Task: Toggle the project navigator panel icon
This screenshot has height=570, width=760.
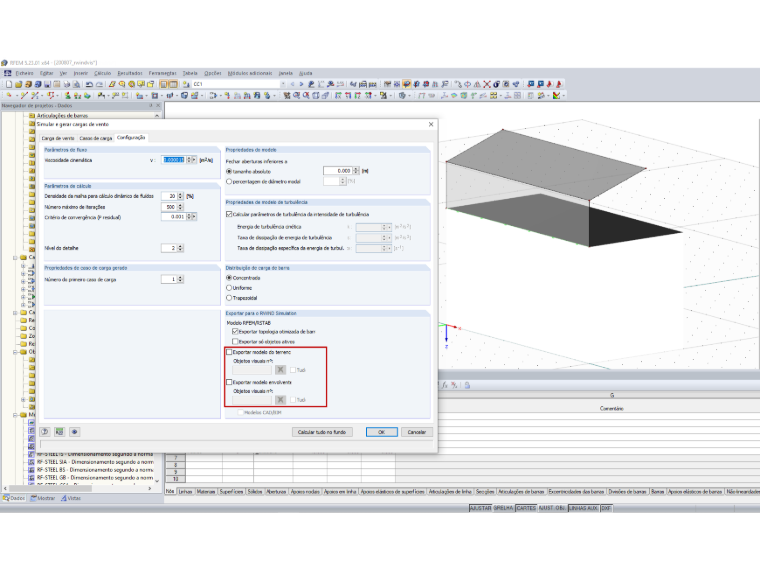Action: 164,84
